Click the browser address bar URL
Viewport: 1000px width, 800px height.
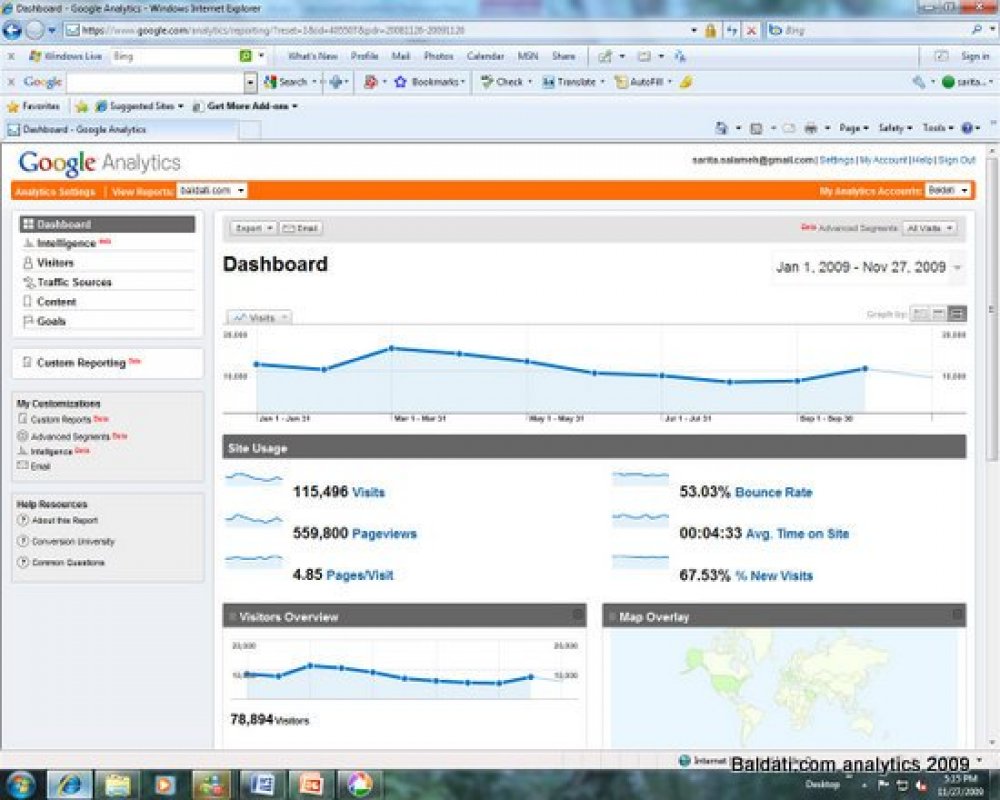374,30
